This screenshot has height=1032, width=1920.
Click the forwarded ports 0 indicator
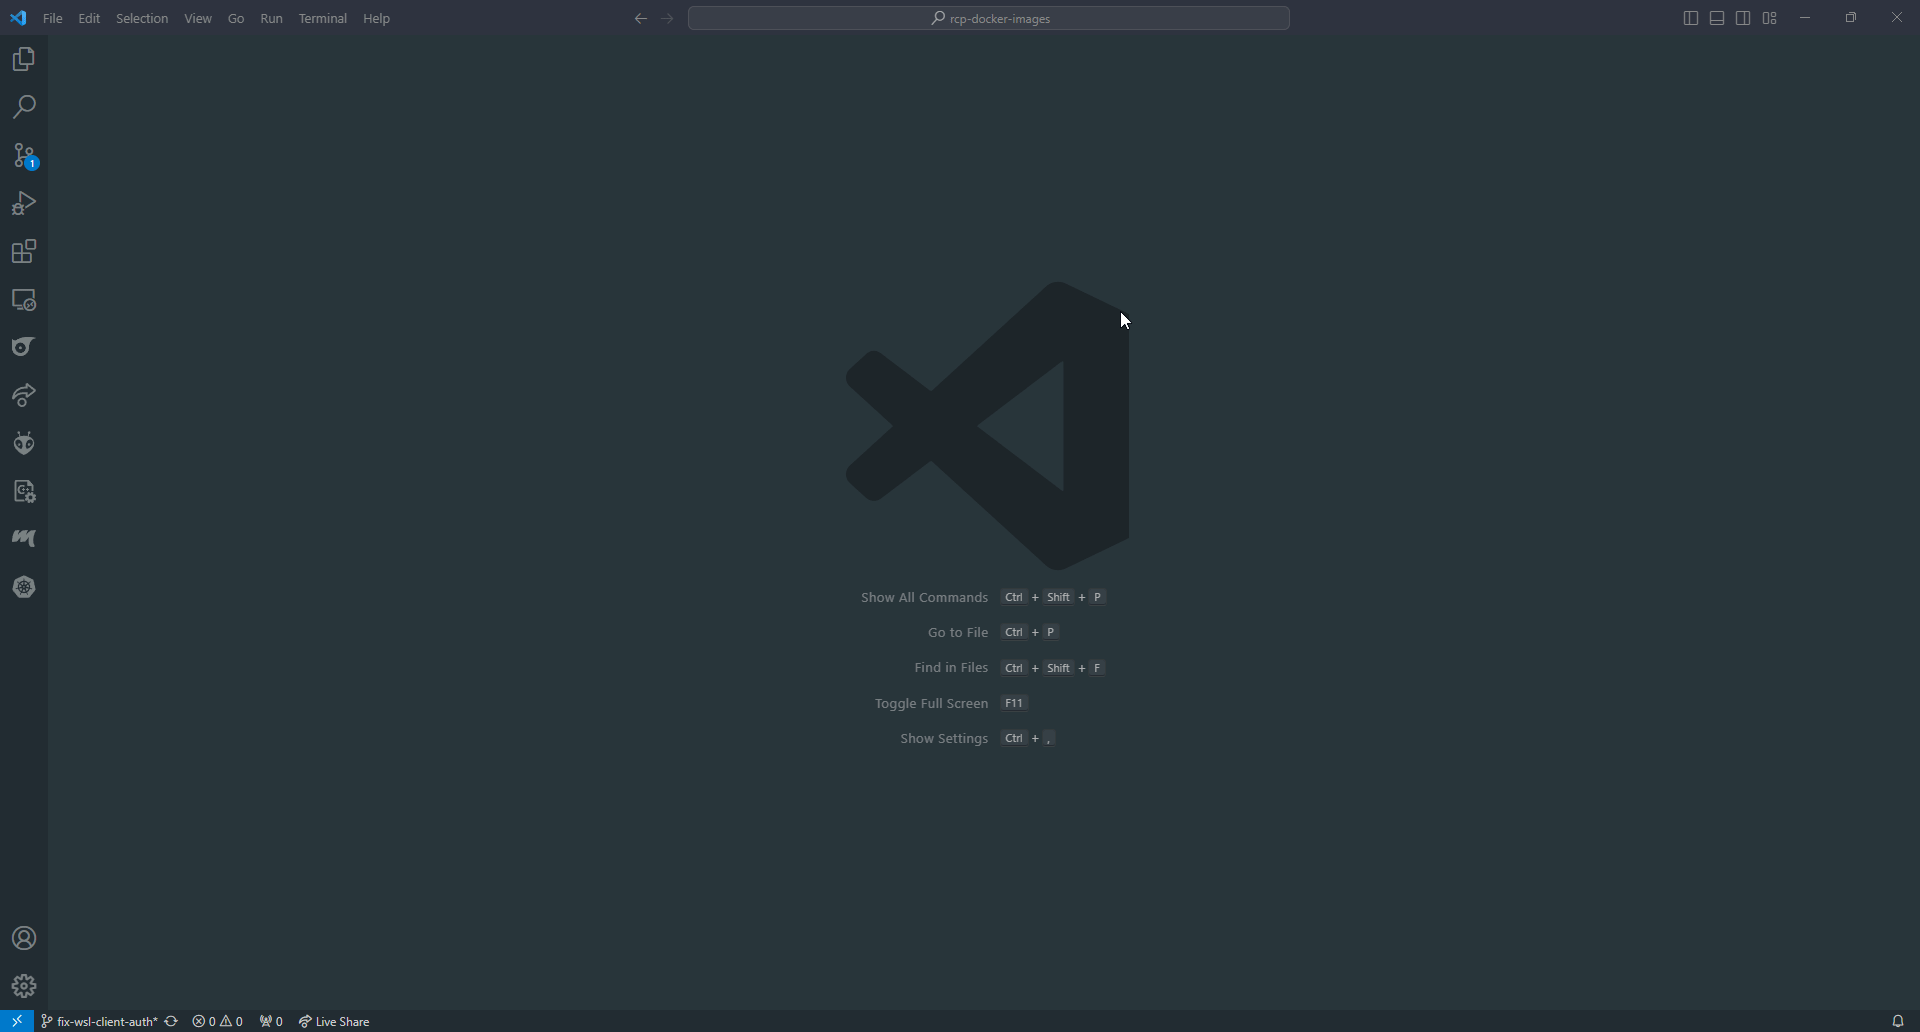pyautogui.click(x=271, y=1021)
